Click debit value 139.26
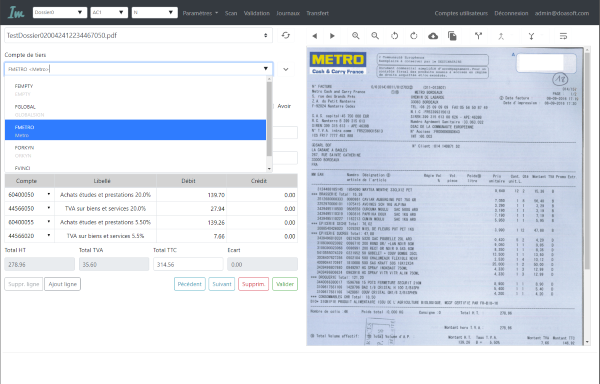600x384 pixels. (216, 222)
